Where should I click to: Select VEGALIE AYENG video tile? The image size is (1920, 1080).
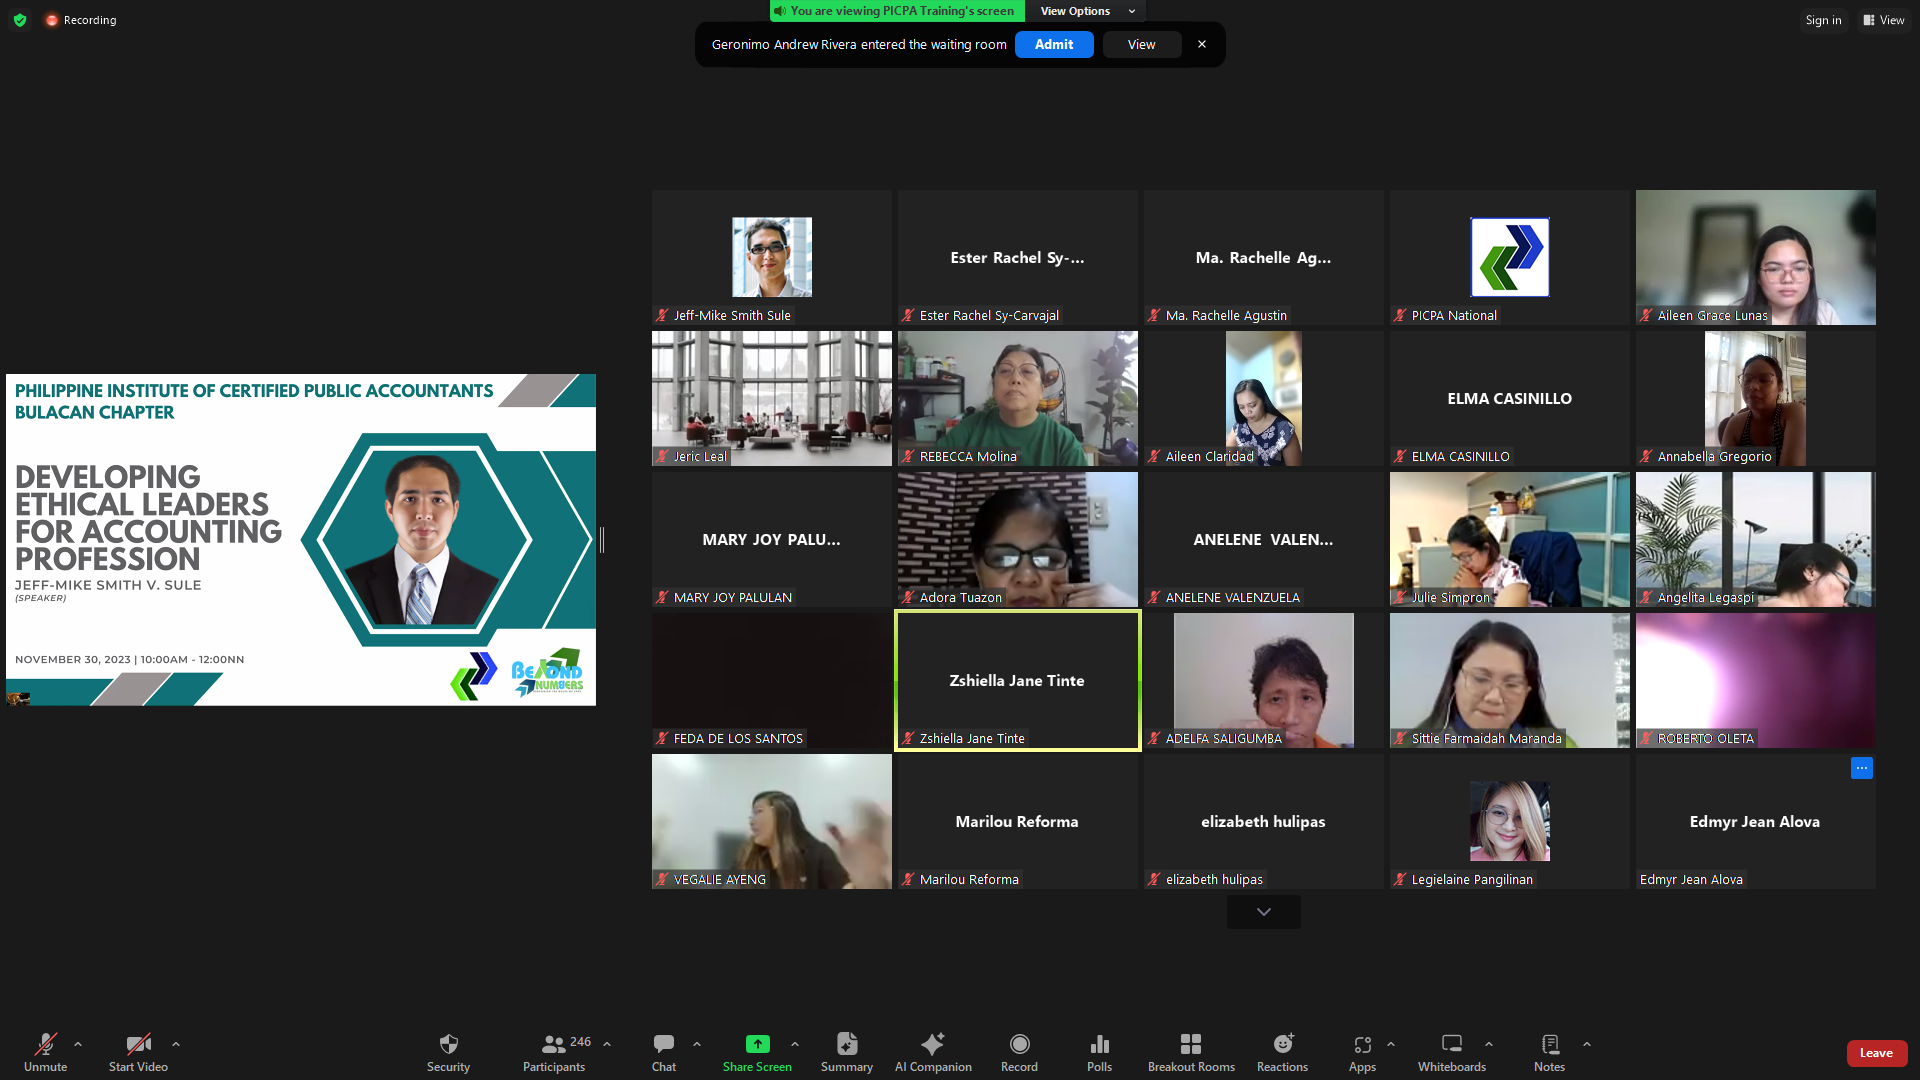[x=772, y=822]
